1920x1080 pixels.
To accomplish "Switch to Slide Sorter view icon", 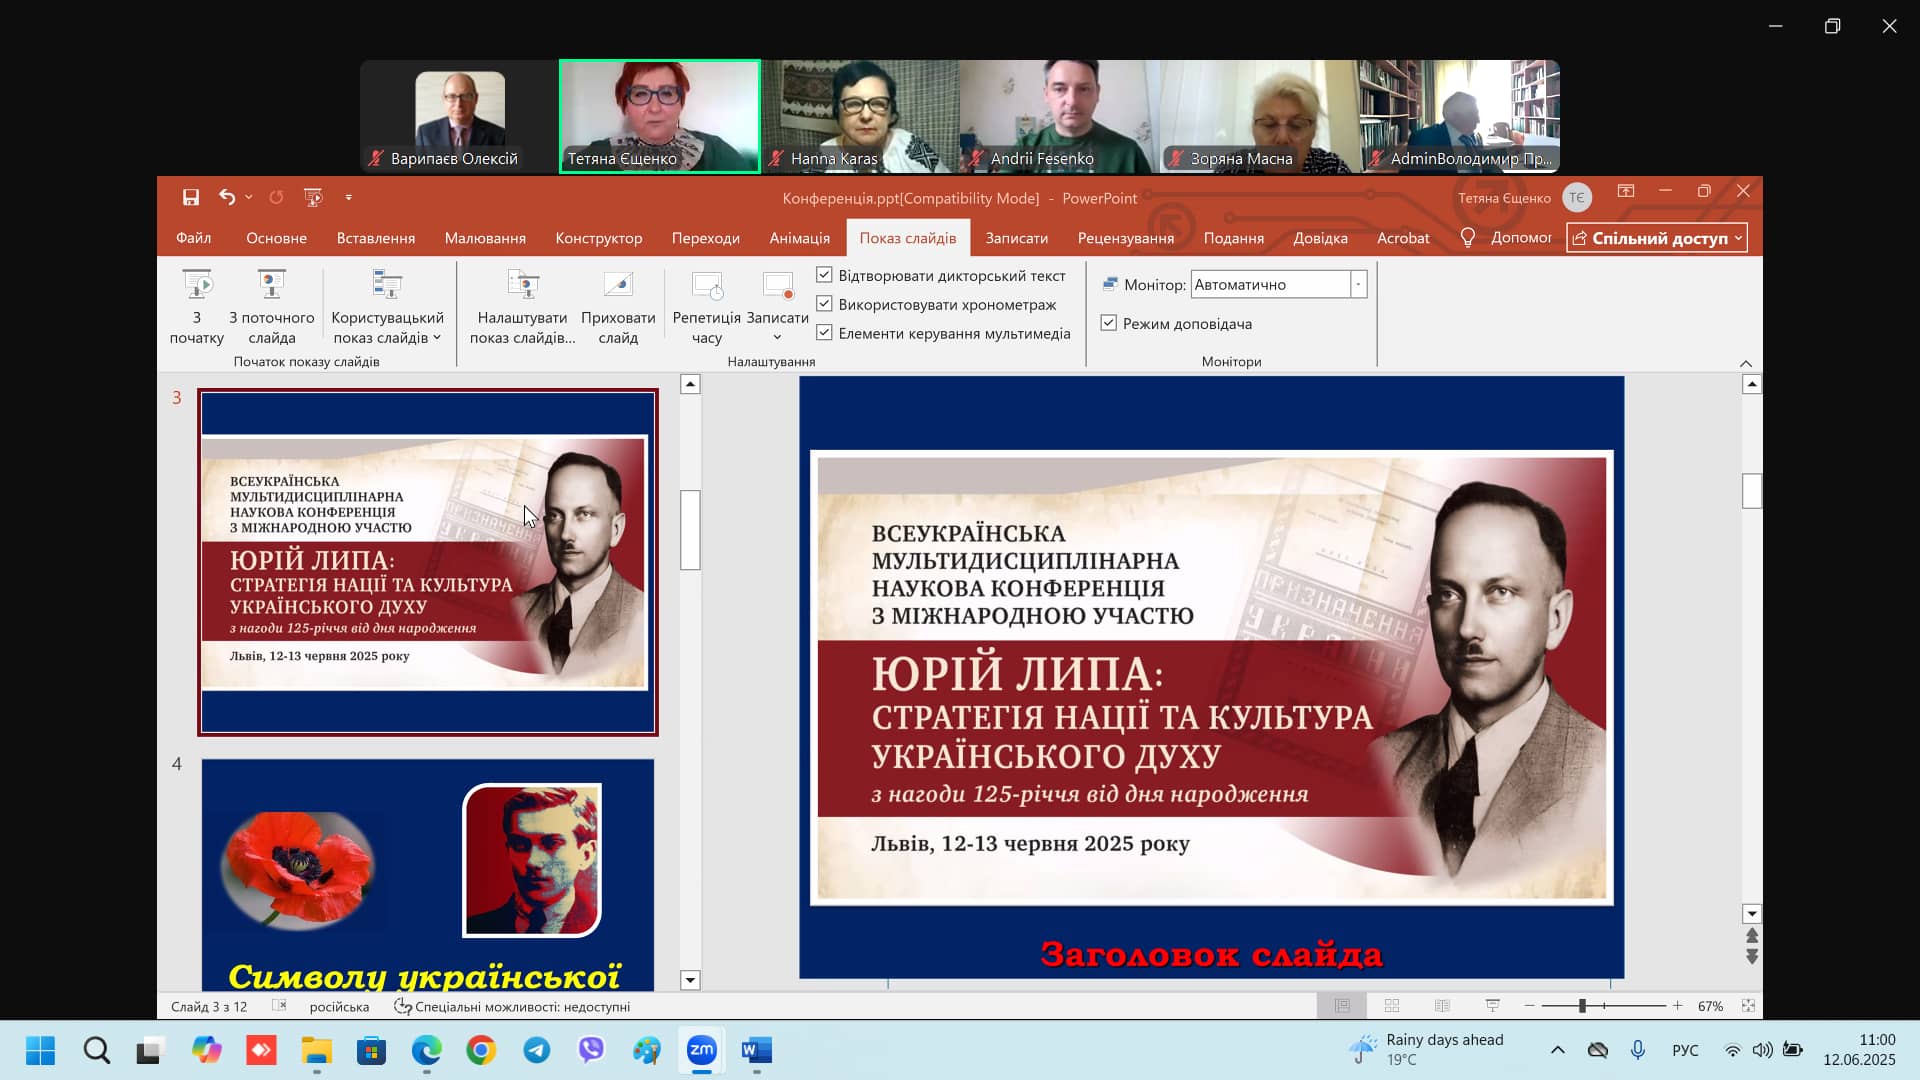I will click(x=1392, y=1005).
